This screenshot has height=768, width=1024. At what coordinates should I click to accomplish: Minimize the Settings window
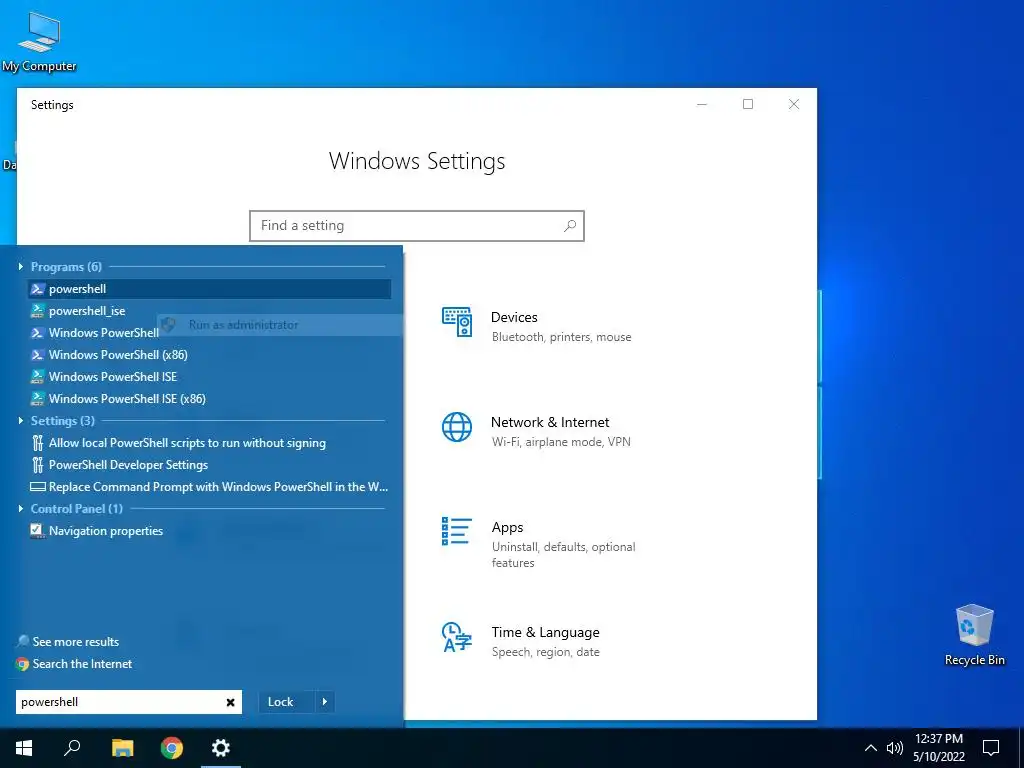pyautogui.click(x=702, y=104)
